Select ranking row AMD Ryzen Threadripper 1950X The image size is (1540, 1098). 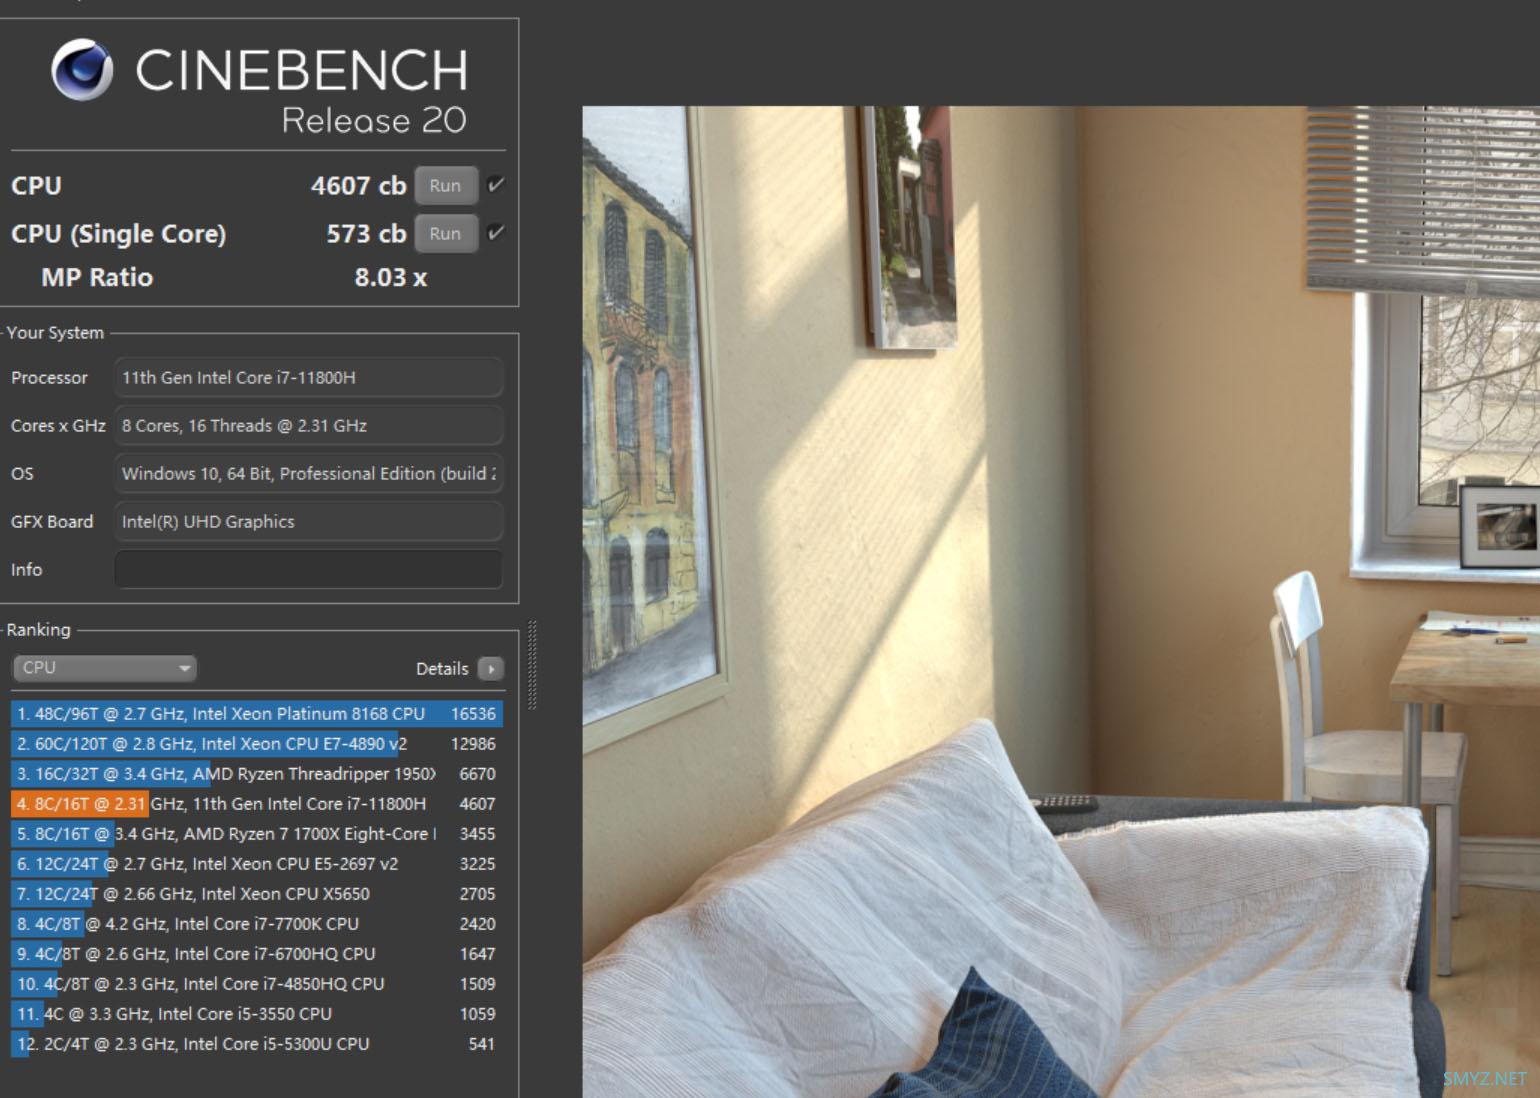(x=257, y=774)
